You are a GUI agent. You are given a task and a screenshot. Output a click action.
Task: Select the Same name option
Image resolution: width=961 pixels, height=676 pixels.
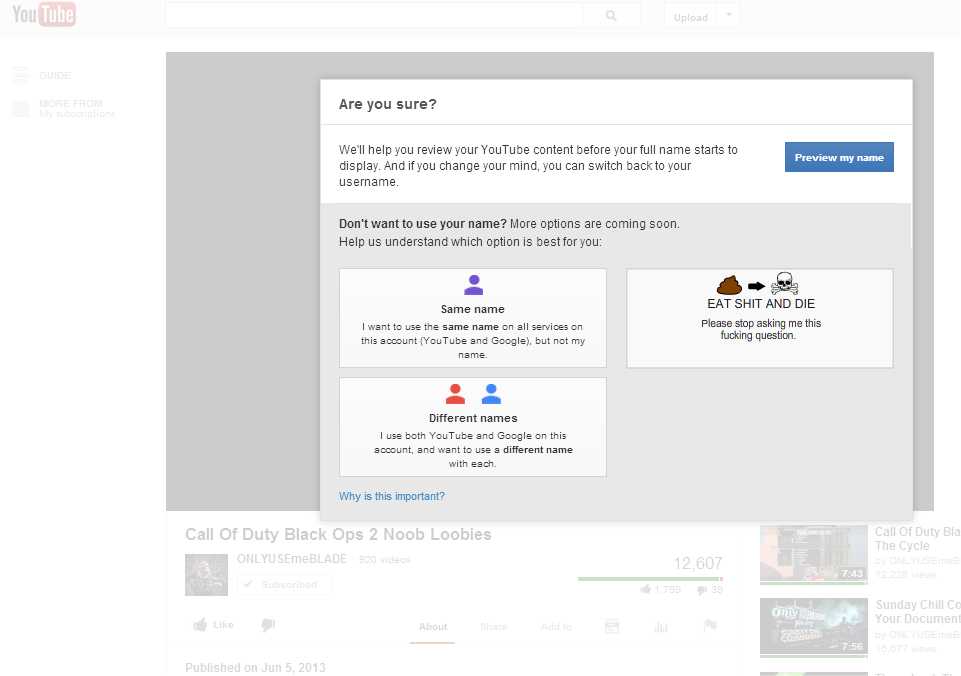[x=473, y=318]
